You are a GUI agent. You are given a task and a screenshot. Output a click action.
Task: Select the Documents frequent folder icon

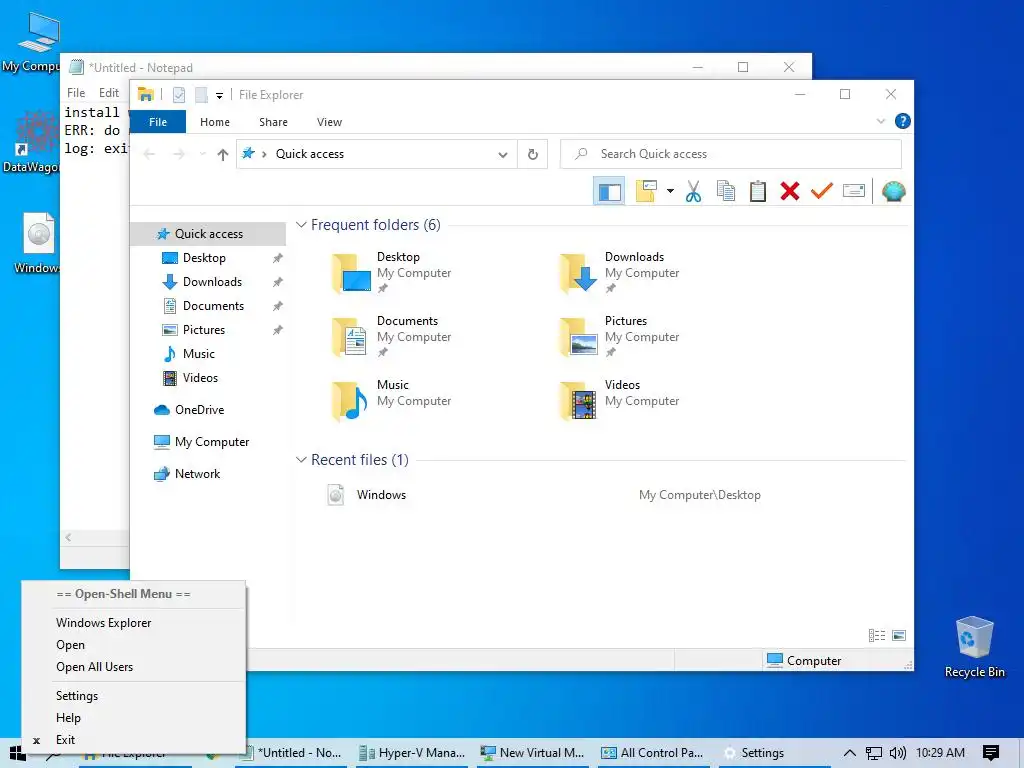pos(350,337)
